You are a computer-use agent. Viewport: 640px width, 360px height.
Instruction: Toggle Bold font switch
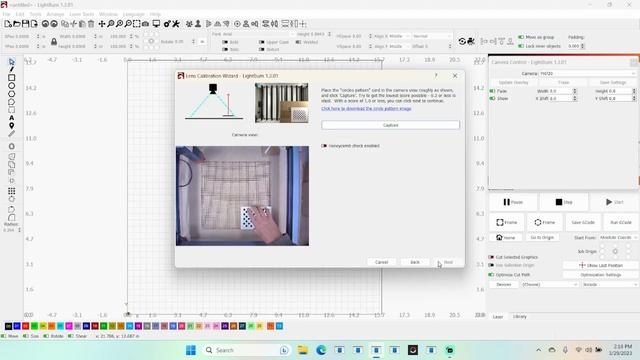pyautogui.click(x=225, y=42)
